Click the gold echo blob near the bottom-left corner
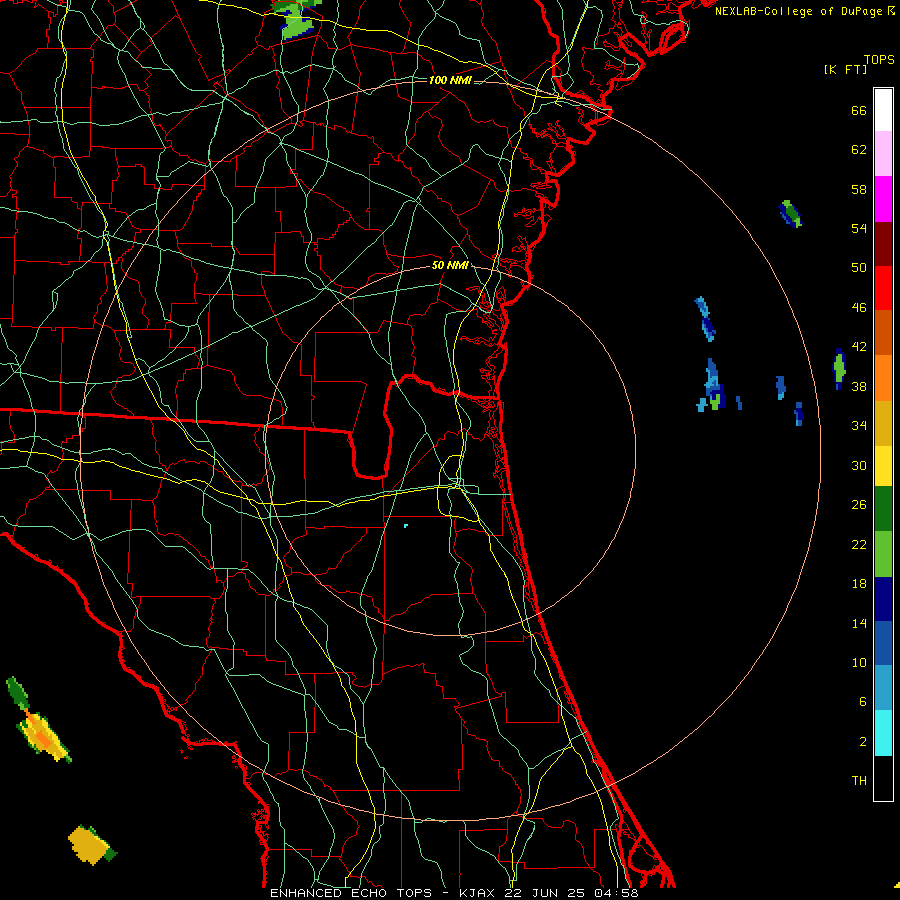900x900 pixels. tap(91, 844)
